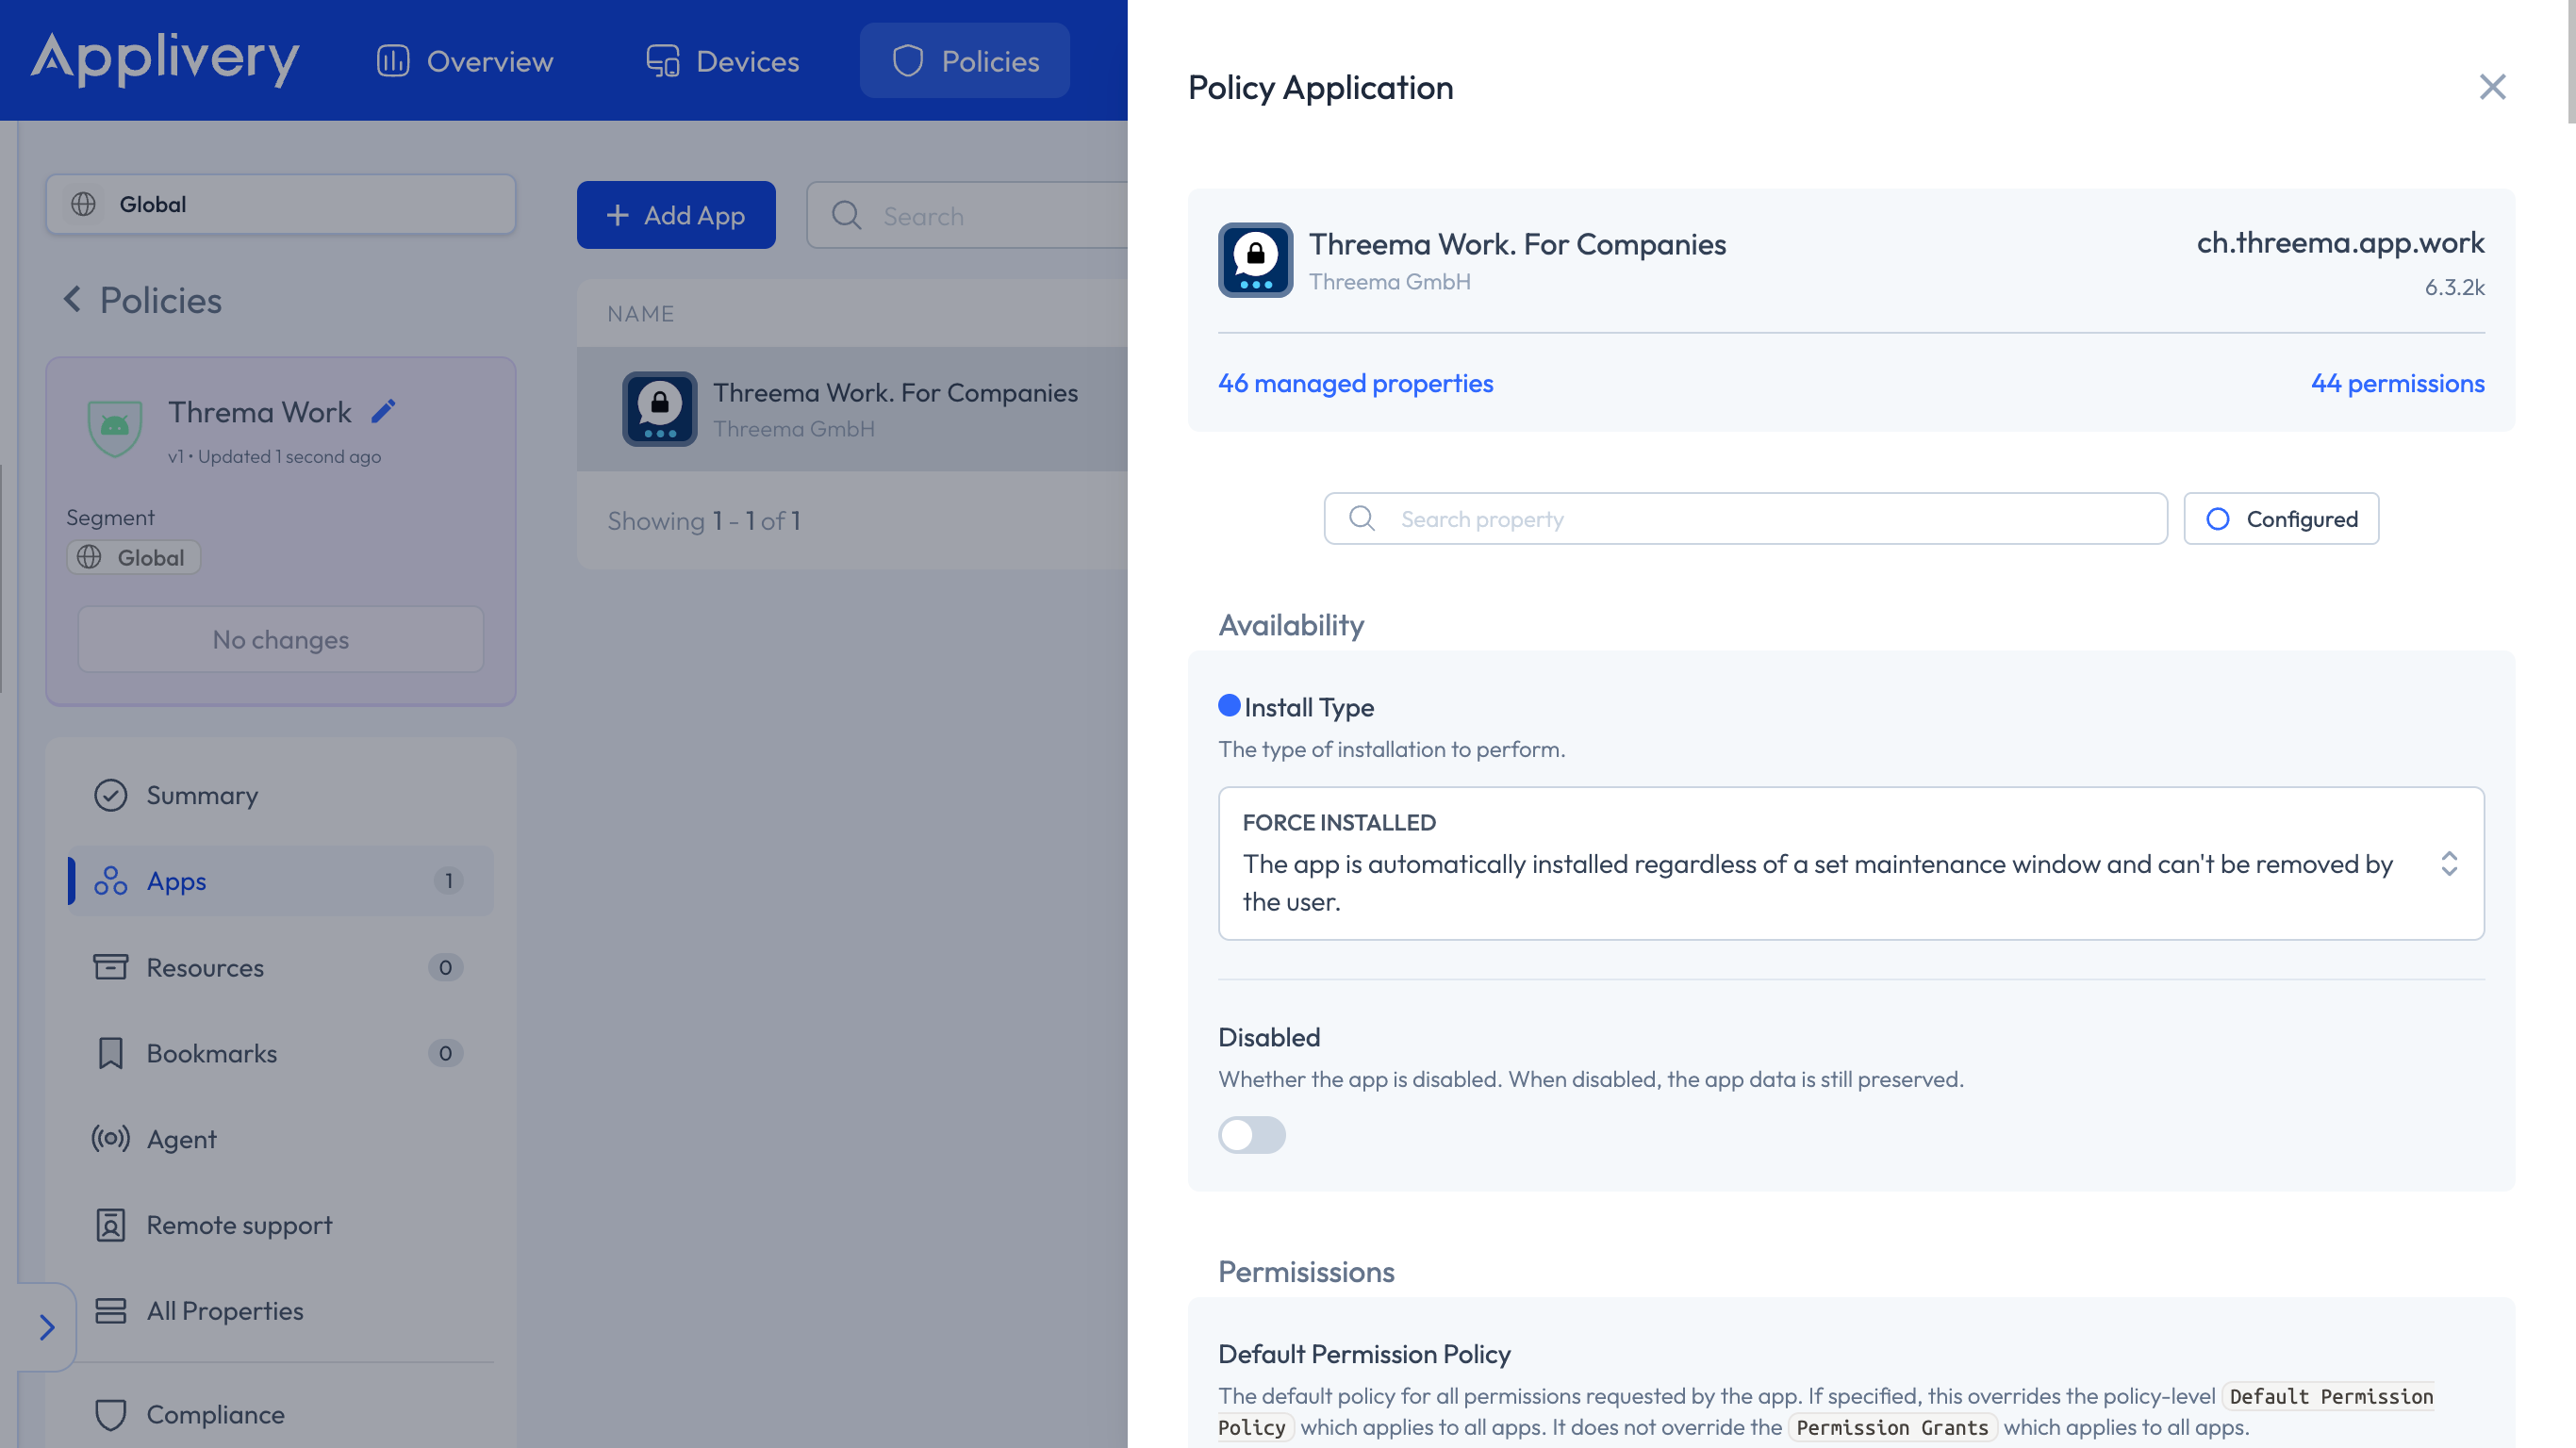Toggle the Disabled app switch
Viewport: 2576px width, 1448px height.
tap(1251, 1135)
